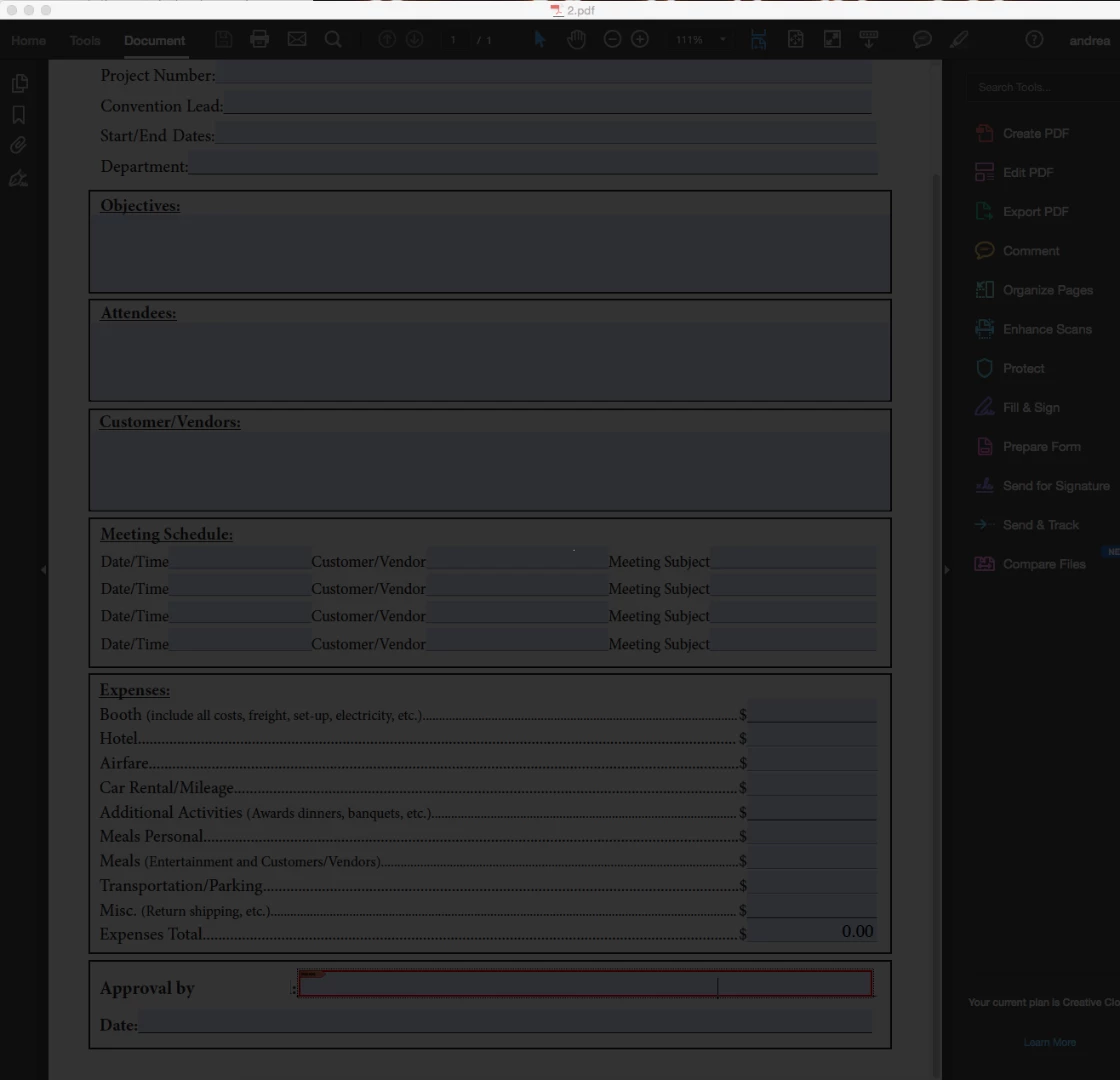Open the Attachments paperclip sidebar icon
The image size is (1120, 1080).
(x=19, y=146)
